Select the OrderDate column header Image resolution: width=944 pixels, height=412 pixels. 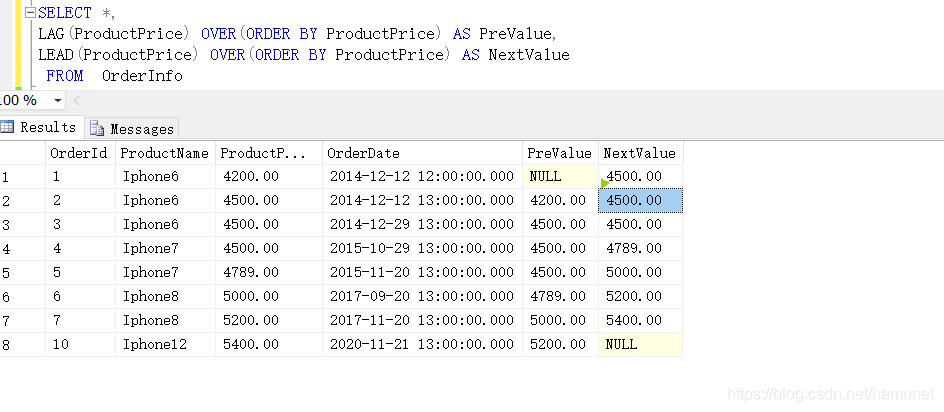(x=421, y=153)
